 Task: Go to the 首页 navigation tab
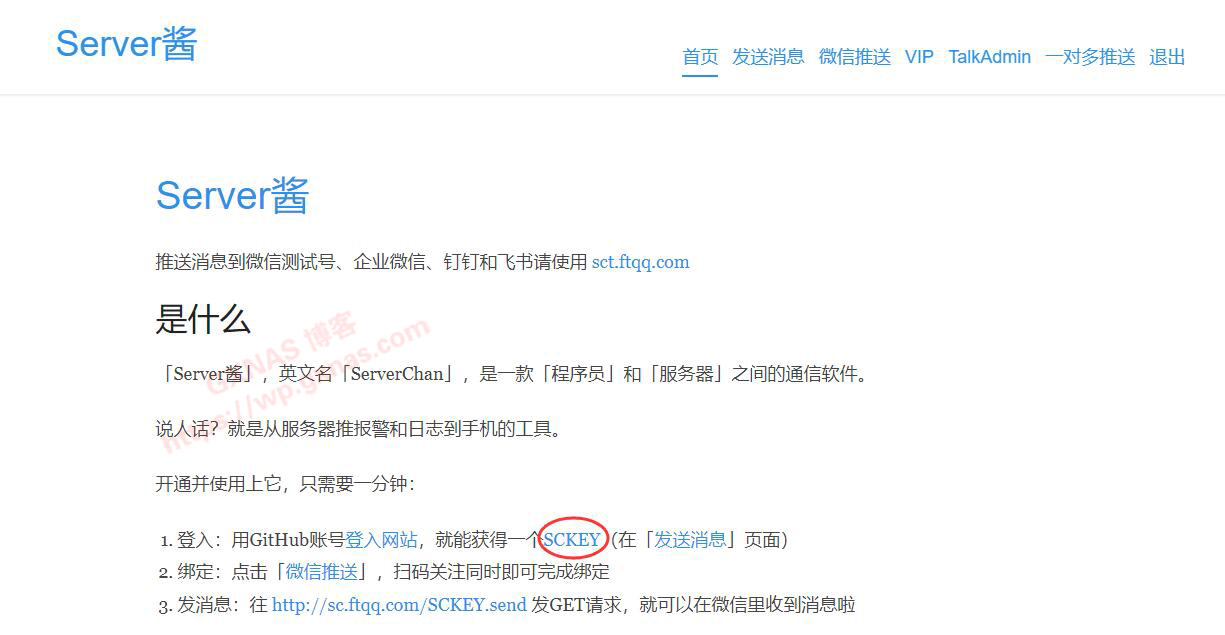[700, 57]
